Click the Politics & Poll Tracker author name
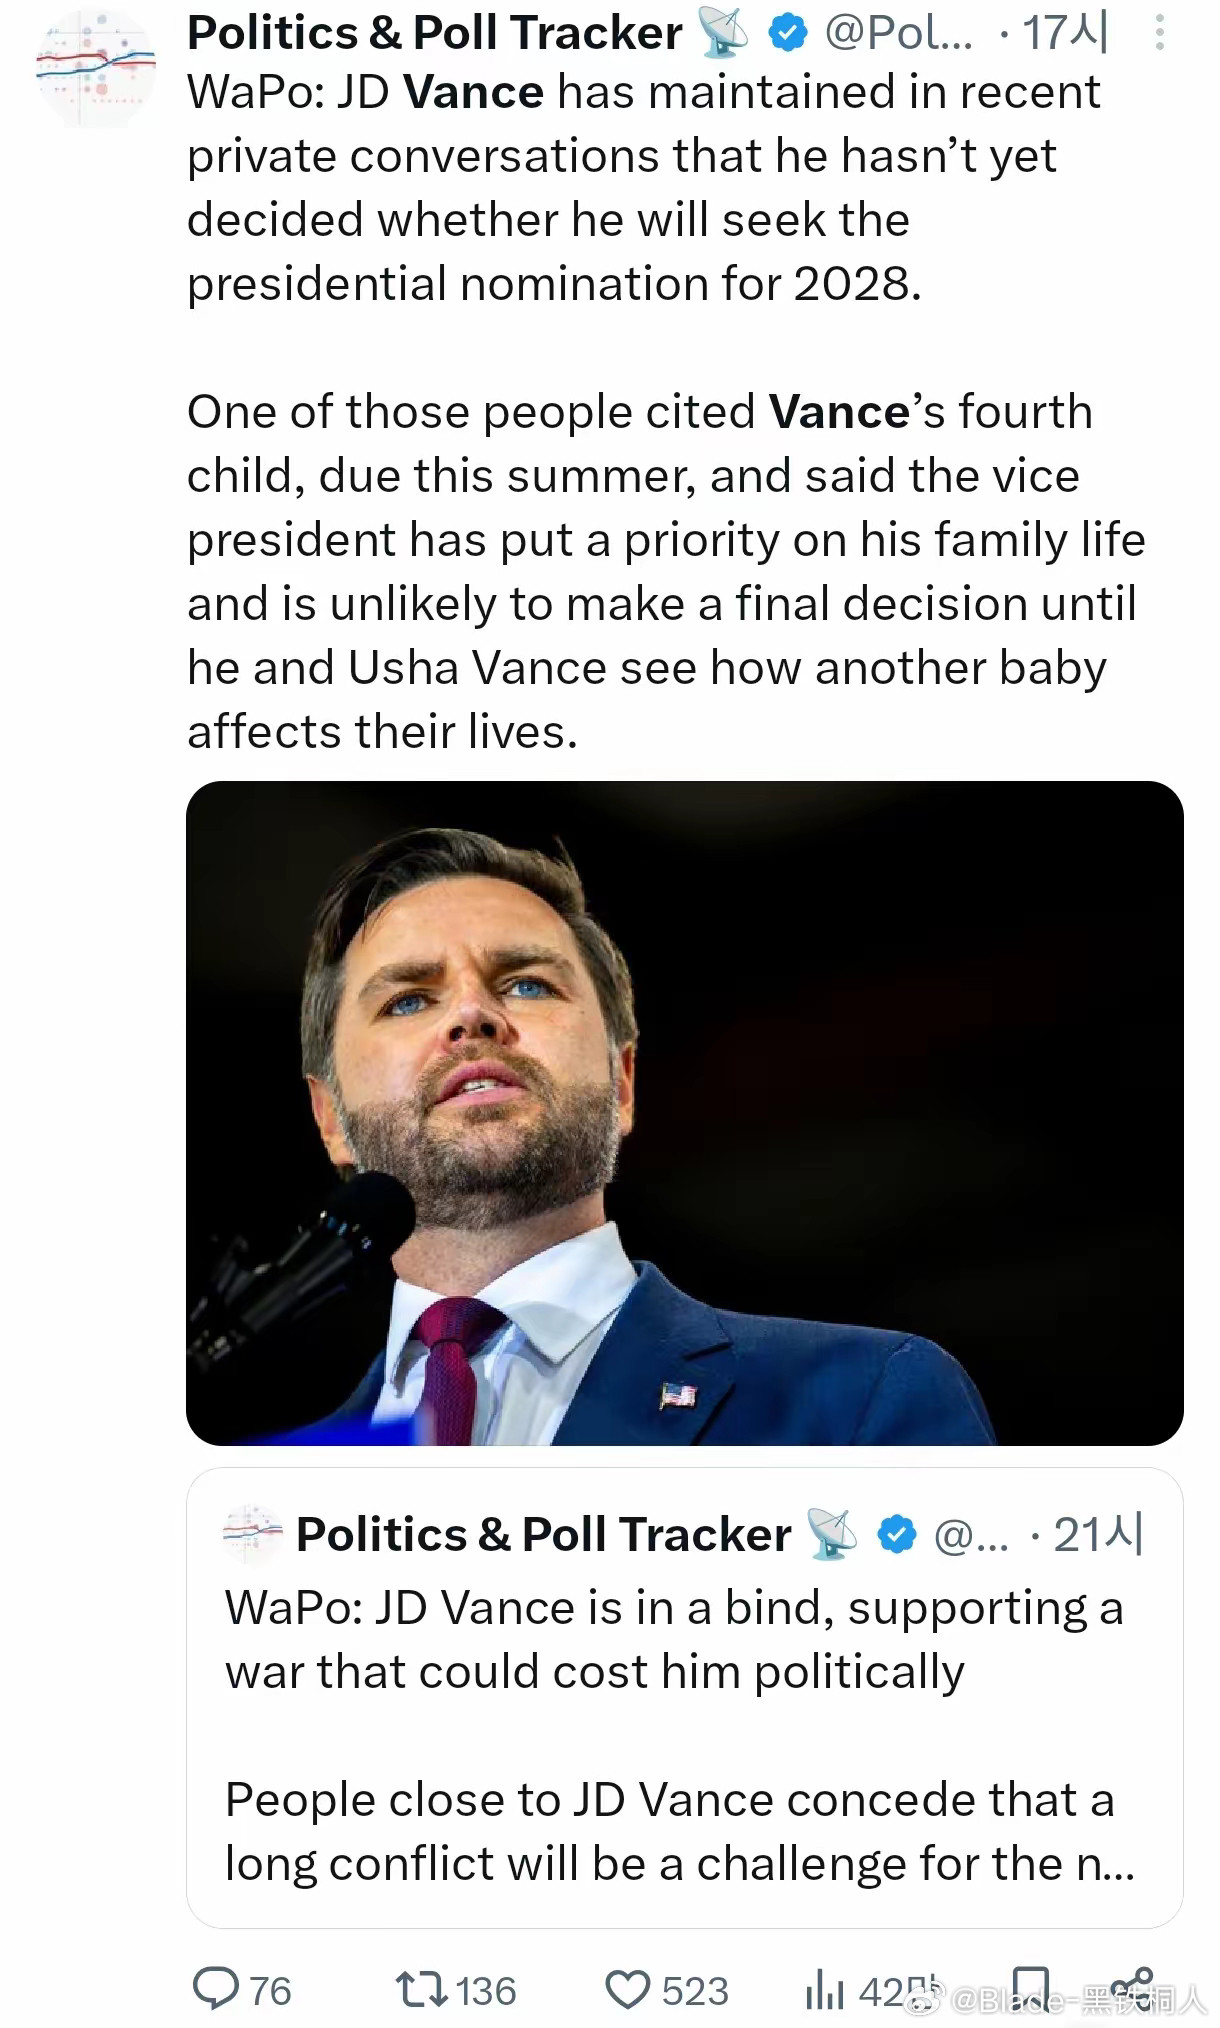Image resolution: width=1220 pixels, height=2028 pixels. click(434, 34)
